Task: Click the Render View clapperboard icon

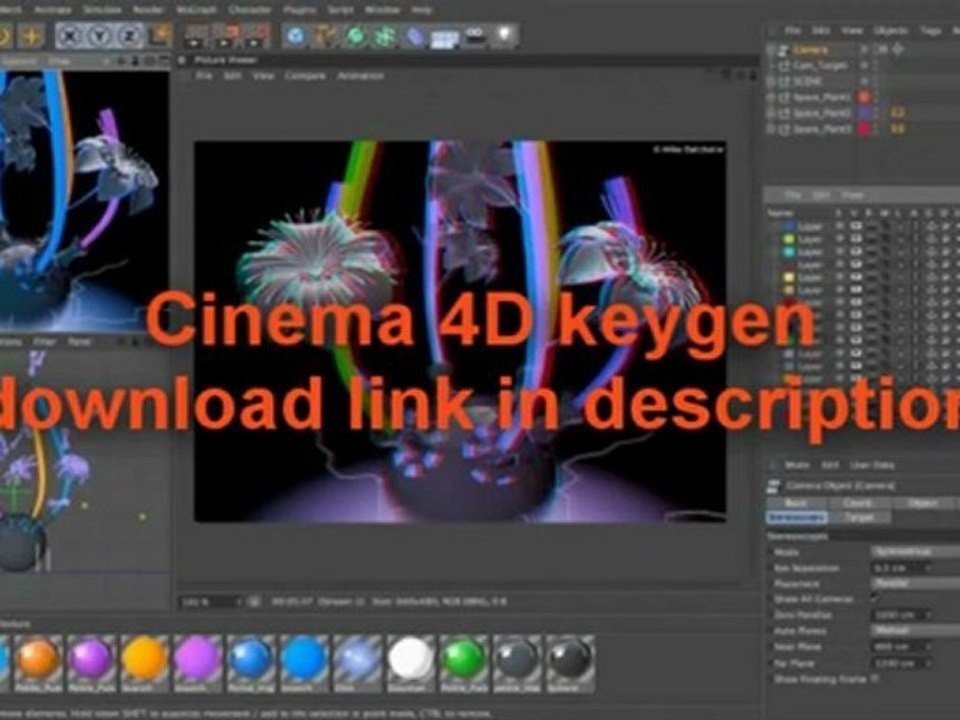Action: click(197, 36)
